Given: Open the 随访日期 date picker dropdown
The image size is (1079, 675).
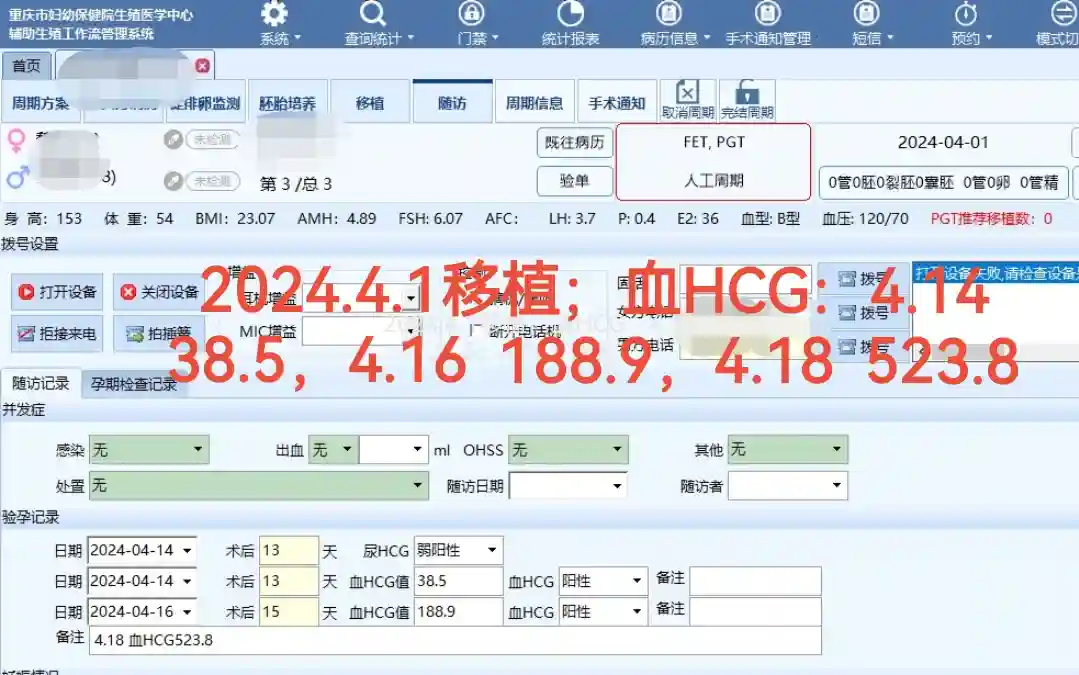Looking at the screenshot, I should click(x=617, y=487).
